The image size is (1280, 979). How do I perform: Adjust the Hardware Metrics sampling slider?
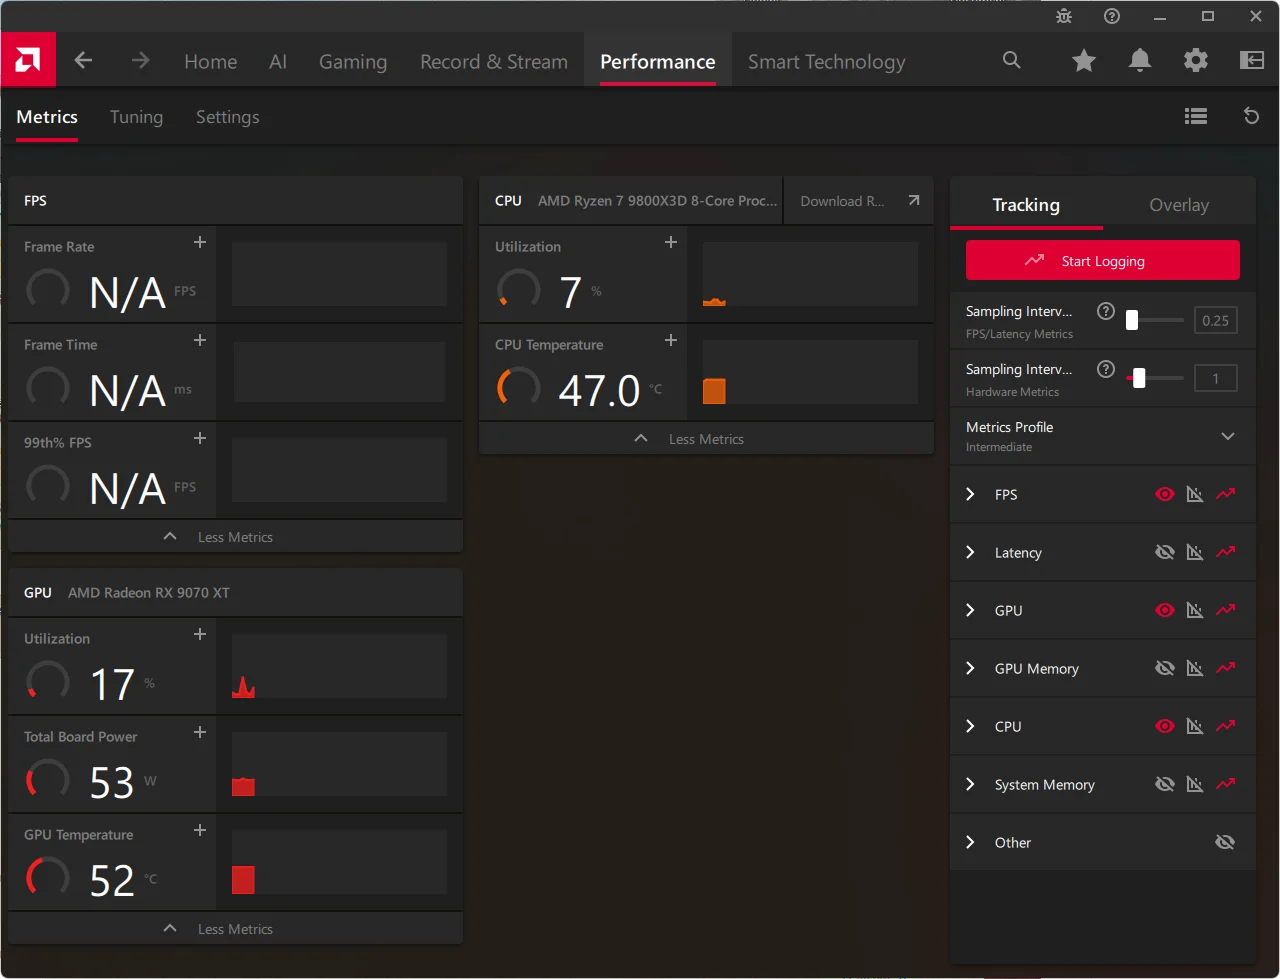point(1139,378)
